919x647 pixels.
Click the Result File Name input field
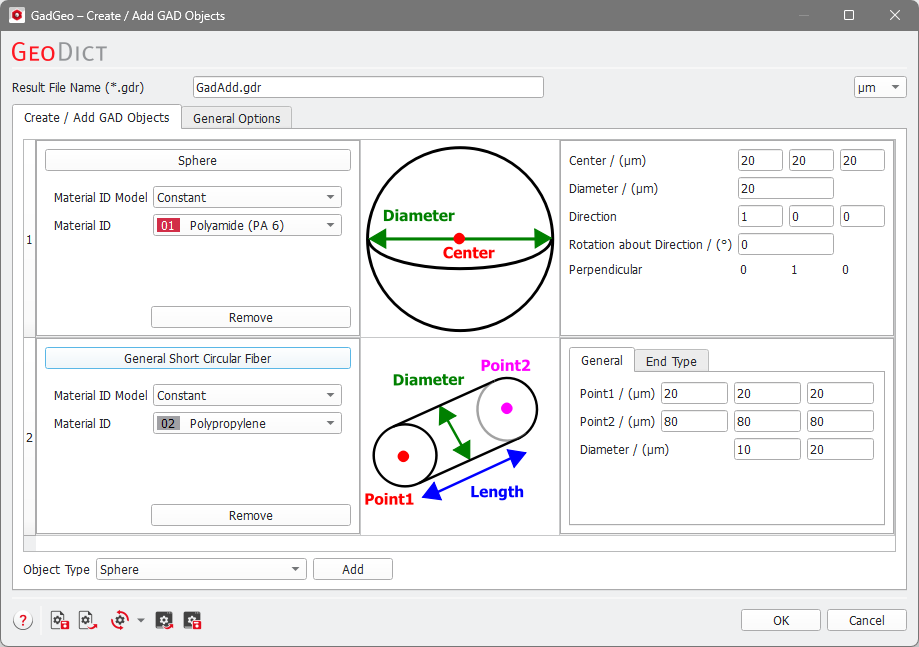(368, 87)
